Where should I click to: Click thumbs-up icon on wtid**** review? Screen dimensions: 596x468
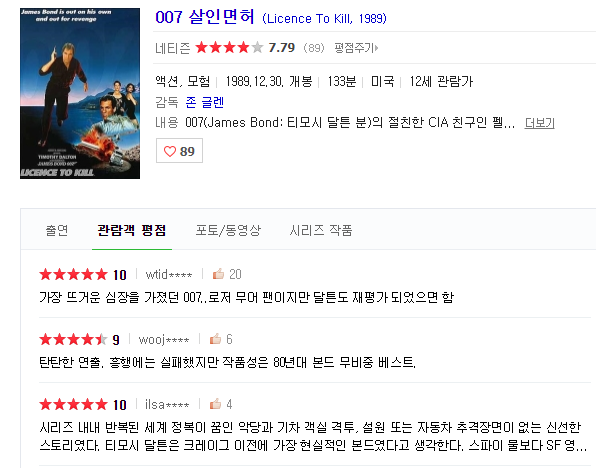[x=218, y=274]
